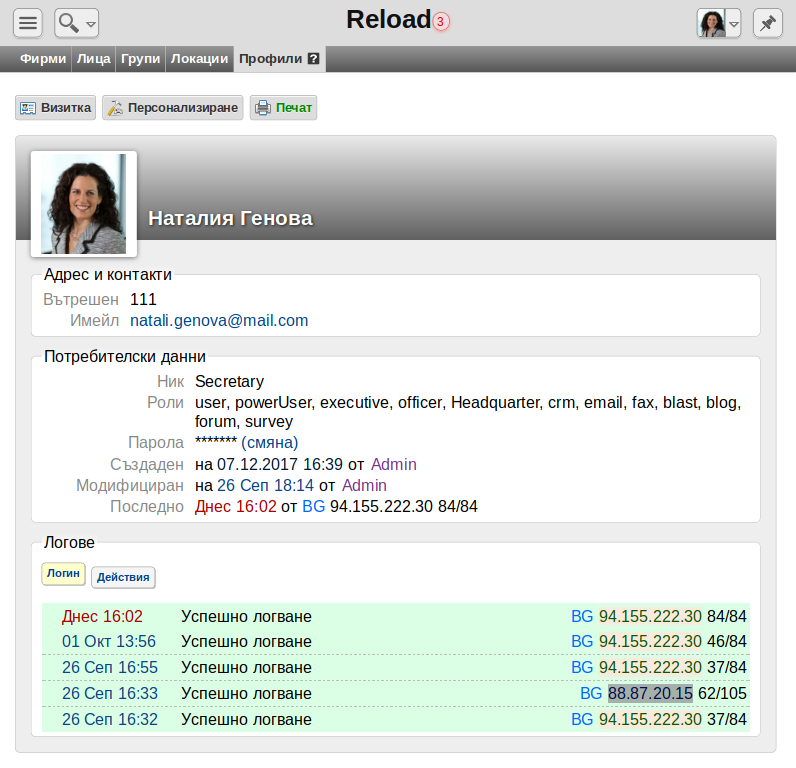The image size is (796, 768).
Task: Select the Логин log toggle
Action: [63, 574]
